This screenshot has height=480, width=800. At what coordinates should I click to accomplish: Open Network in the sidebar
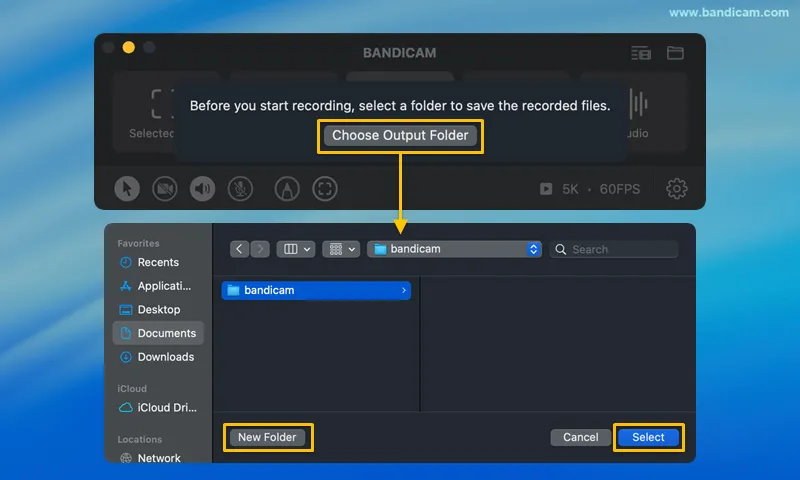click(x=158, y=458)
